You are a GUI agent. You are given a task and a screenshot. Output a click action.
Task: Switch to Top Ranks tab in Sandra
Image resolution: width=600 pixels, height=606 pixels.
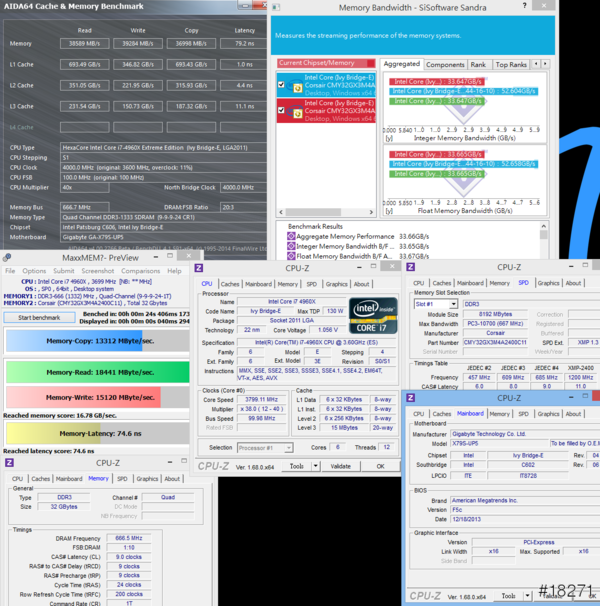pos(511,65)
